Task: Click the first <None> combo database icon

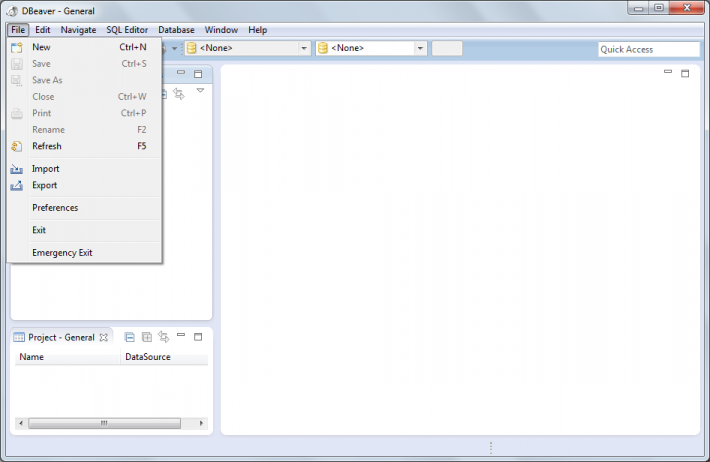Action: [x=192, y=48]
